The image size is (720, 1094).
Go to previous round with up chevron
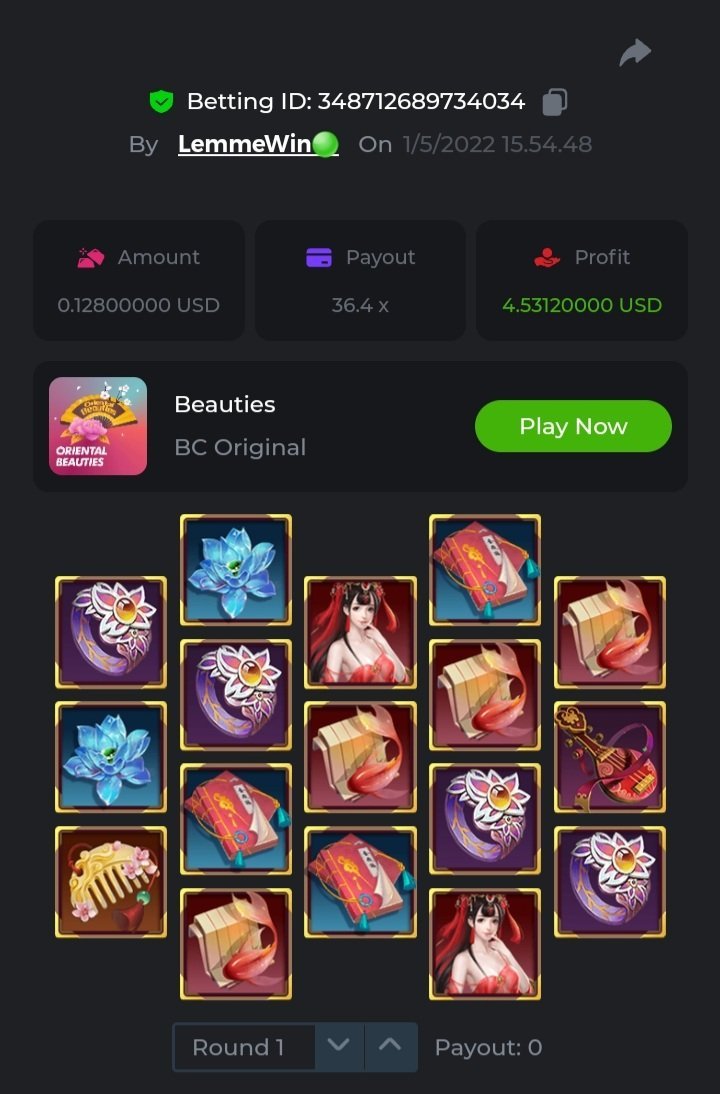click(391, 1047)
